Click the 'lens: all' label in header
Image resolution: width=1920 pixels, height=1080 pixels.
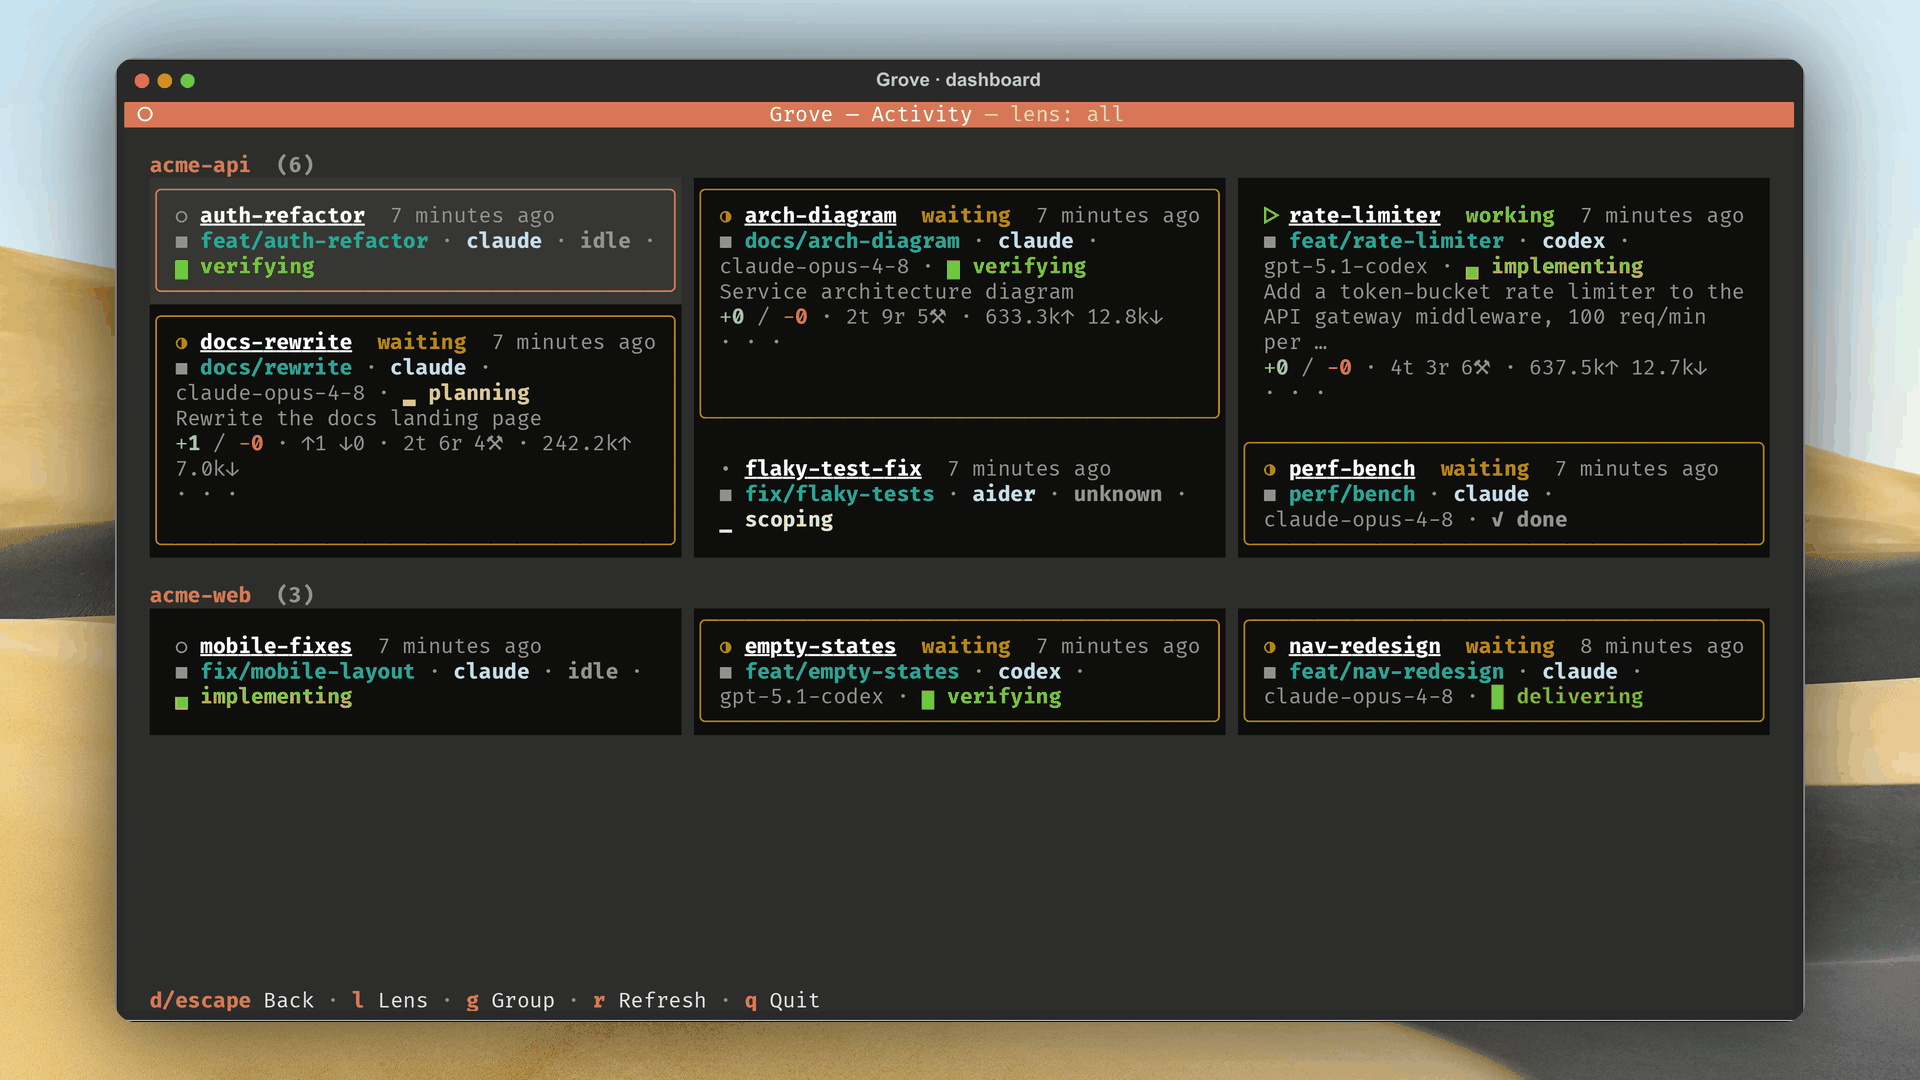[x=1067, y=115]
